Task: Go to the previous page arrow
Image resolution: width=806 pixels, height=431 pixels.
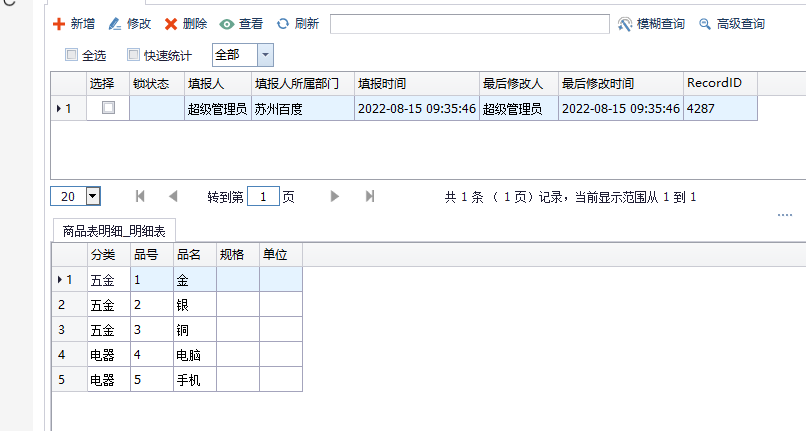Action: tap(173, 197)
